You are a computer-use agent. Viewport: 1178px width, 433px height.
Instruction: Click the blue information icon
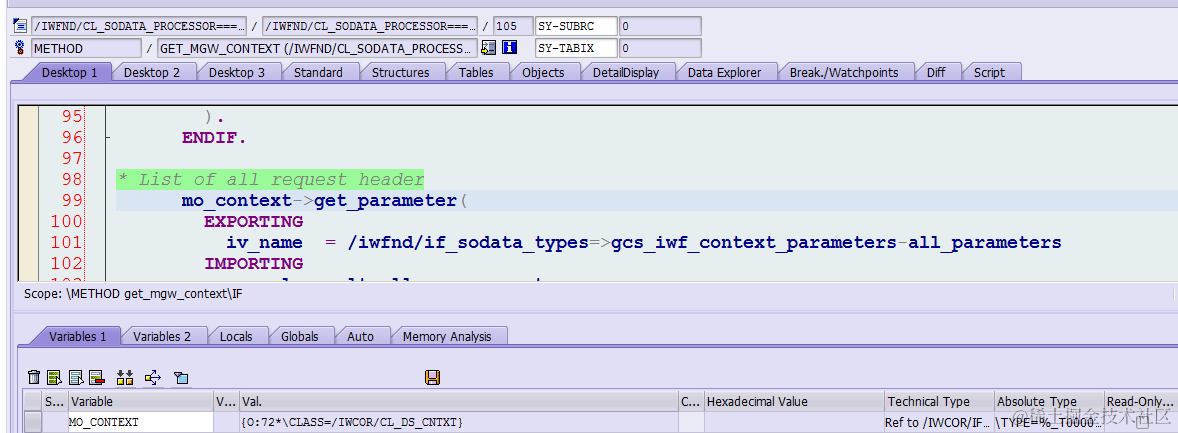click(509, 48)
